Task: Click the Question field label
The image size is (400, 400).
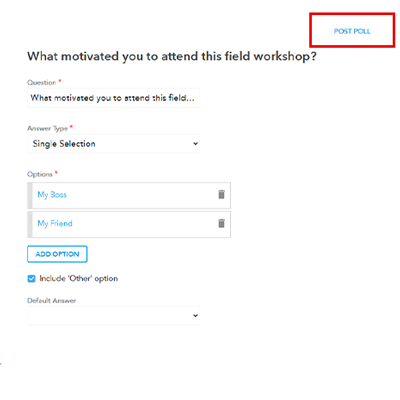Action: coord(42,82)
